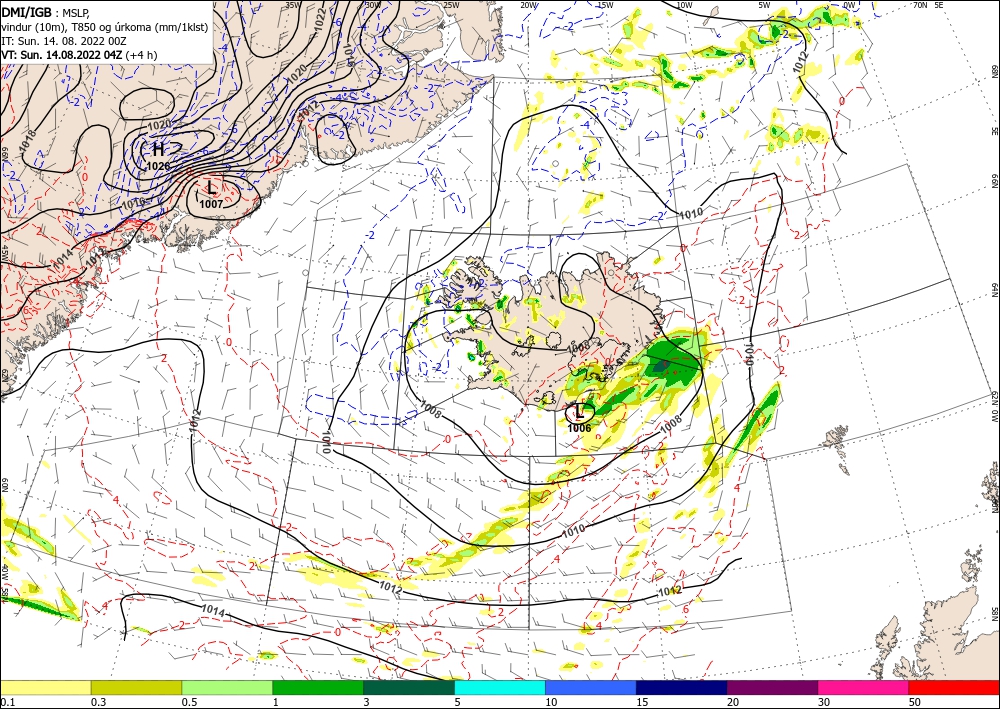This screenshot has height=709, width=1000.
Task: Click the 0.3 legend value
Action: point(98,702)
